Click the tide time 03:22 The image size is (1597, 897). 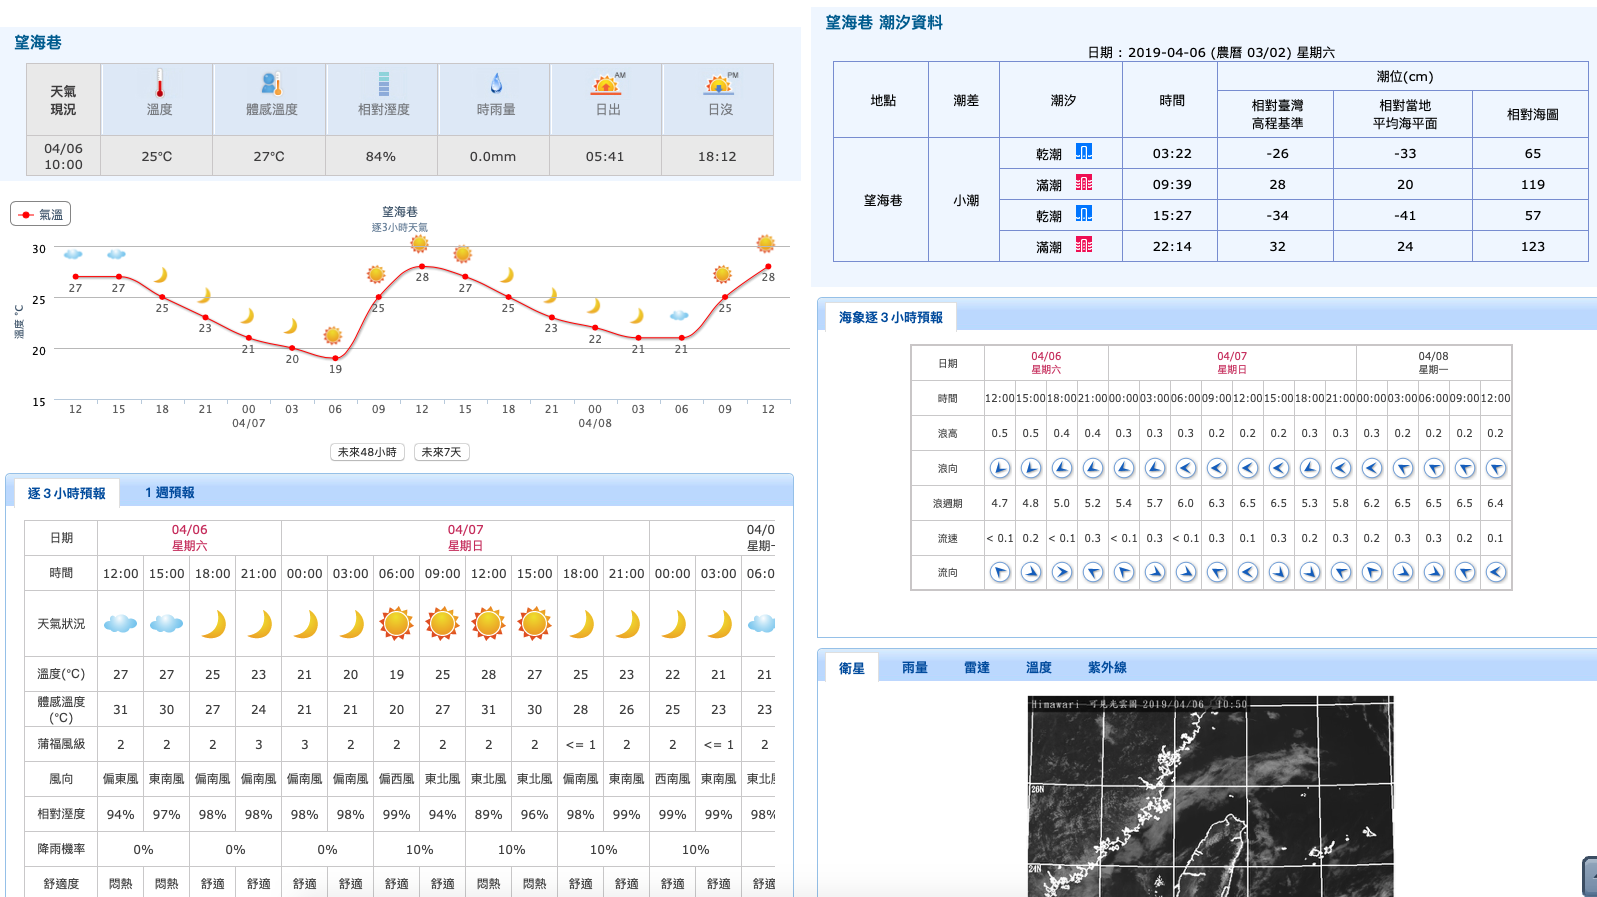1171,153
